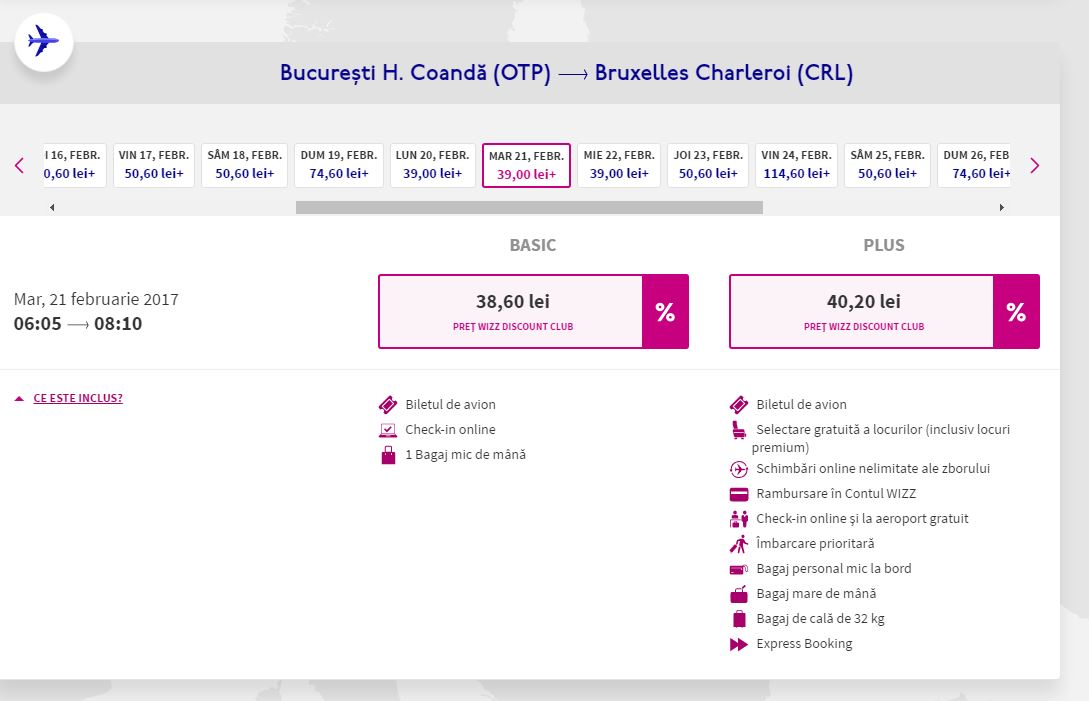The height and width of the screenshot is (701, 1089).
Task: Show later dates with the right chevron
Action: click(1035, 166)
